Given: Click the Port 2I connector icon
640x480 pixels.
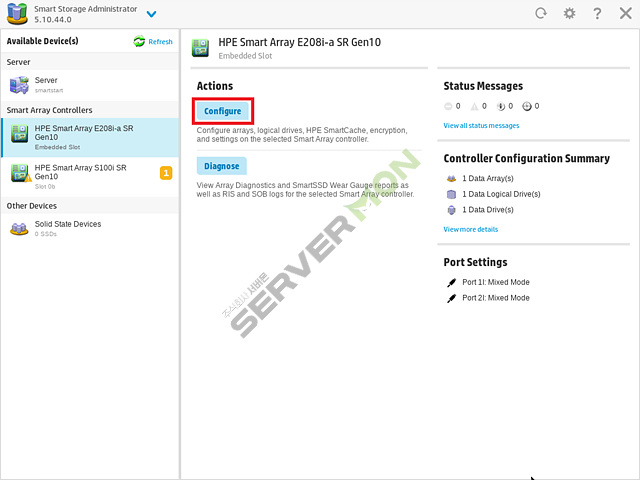Looking at the screenshot, I should pyautogui.click(x=451, y=298).
